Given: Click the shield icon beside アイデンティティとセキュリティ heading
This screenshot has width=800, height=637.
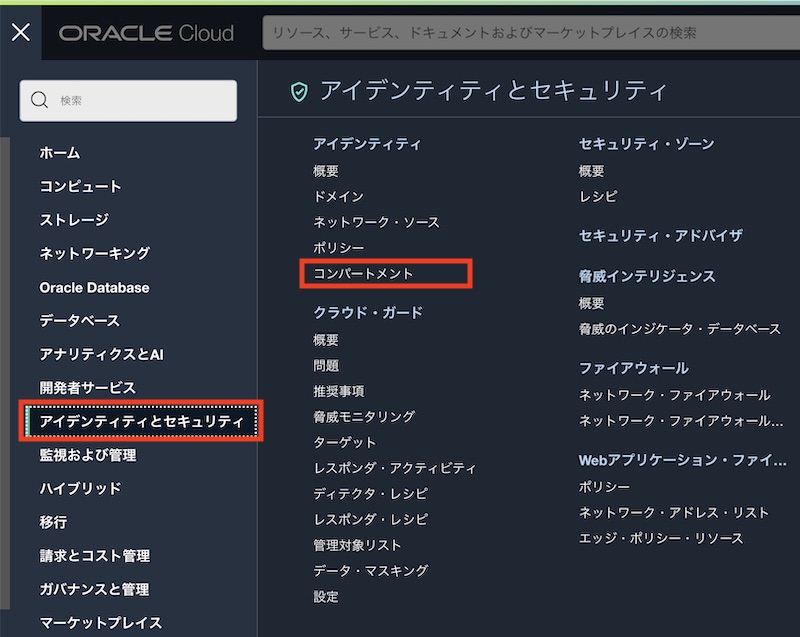Looking at the screenshot, I should click(298, 92).
